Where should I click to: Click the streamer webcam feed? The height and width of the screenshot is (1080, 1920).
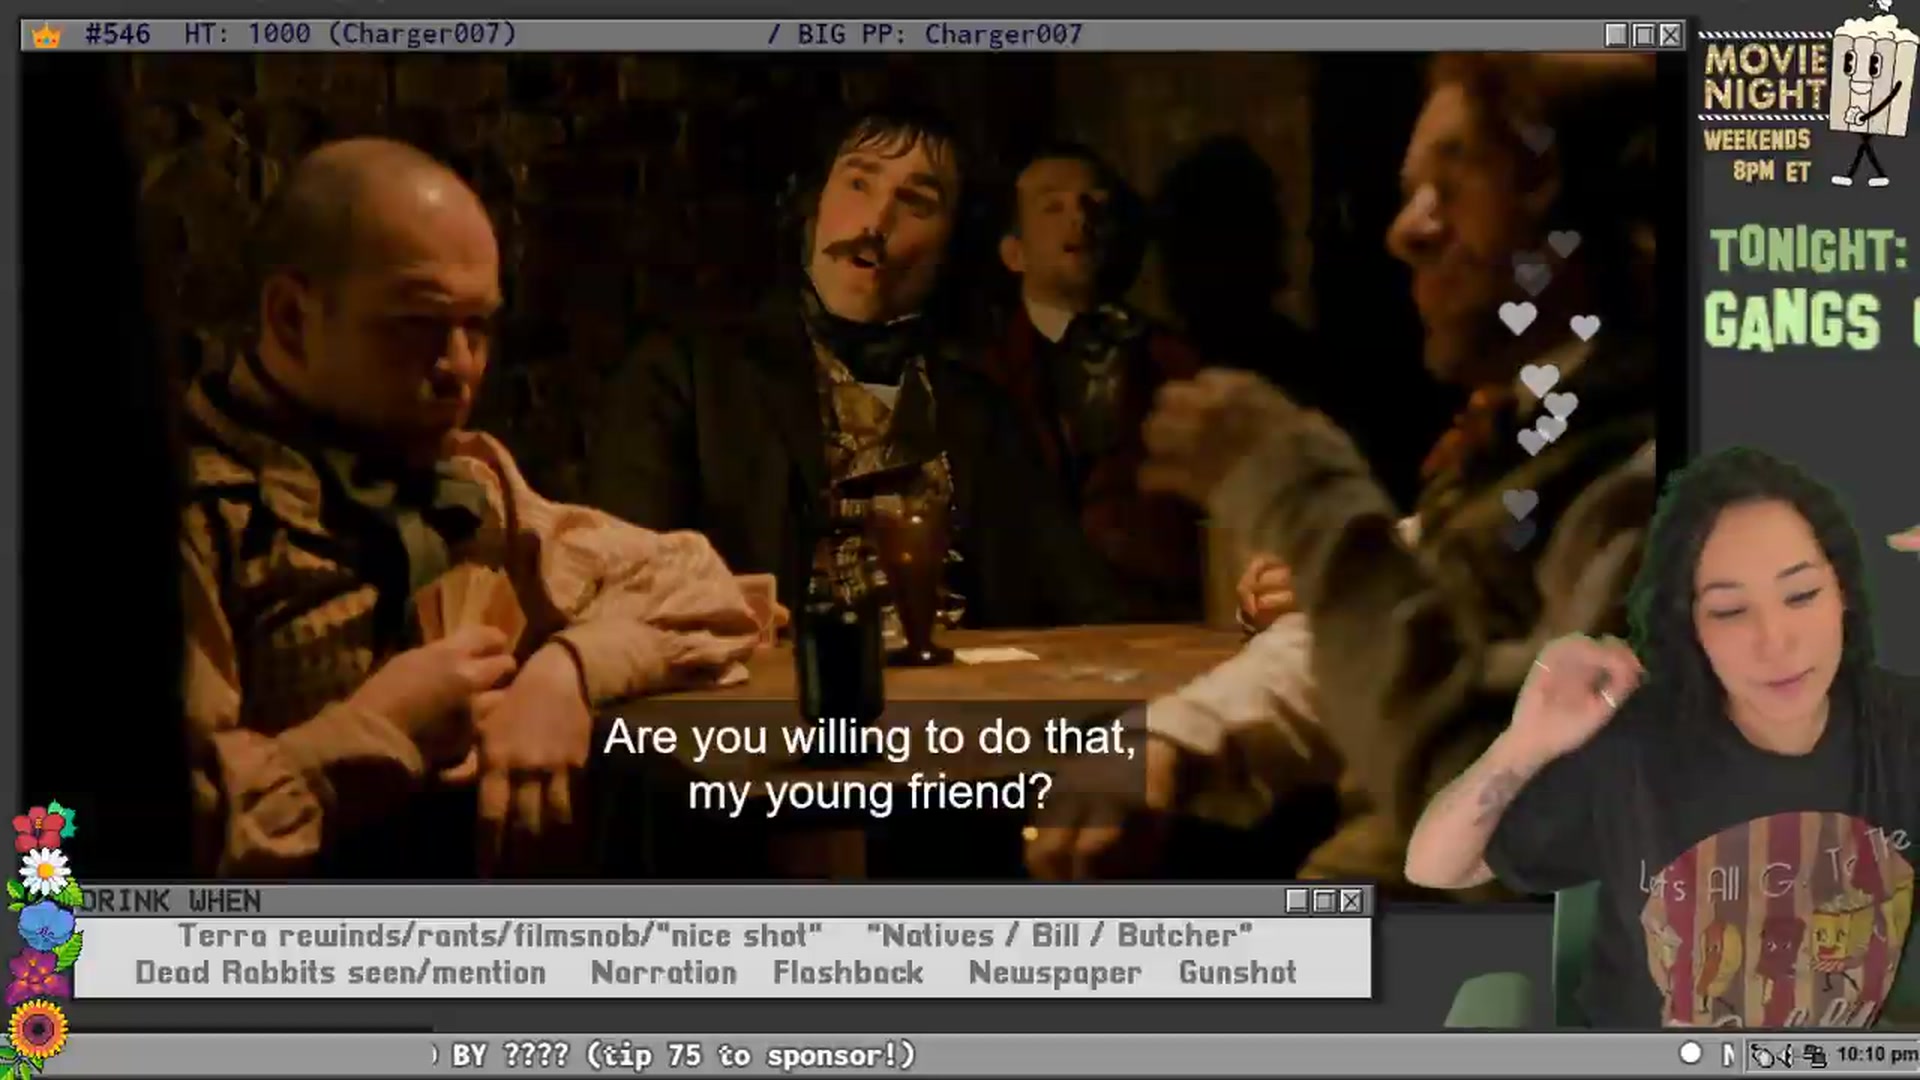point(1665,740)
